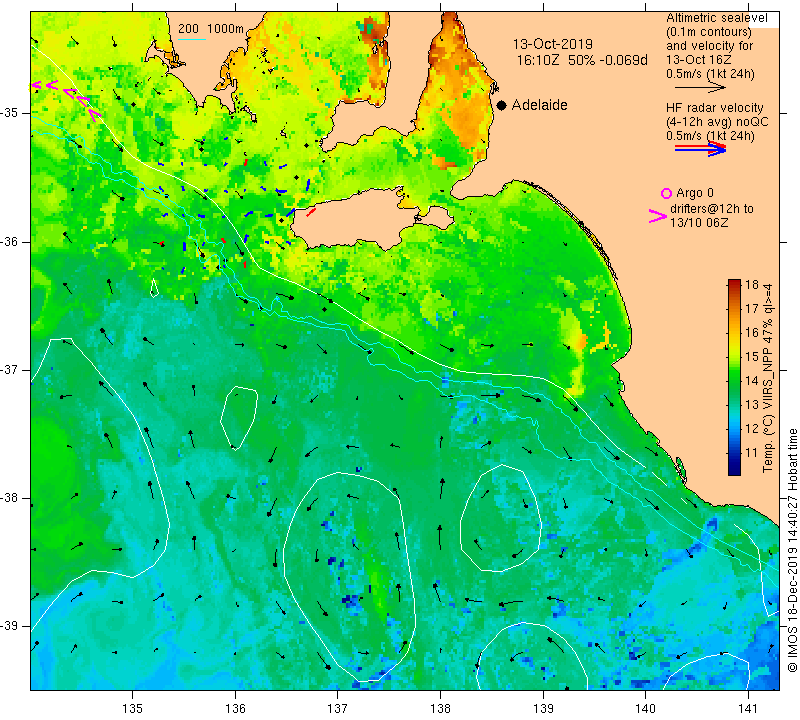
Task: Click the 'Temp. (°C) VIIRS_NPP' scale title
Action: click(768, 378)
